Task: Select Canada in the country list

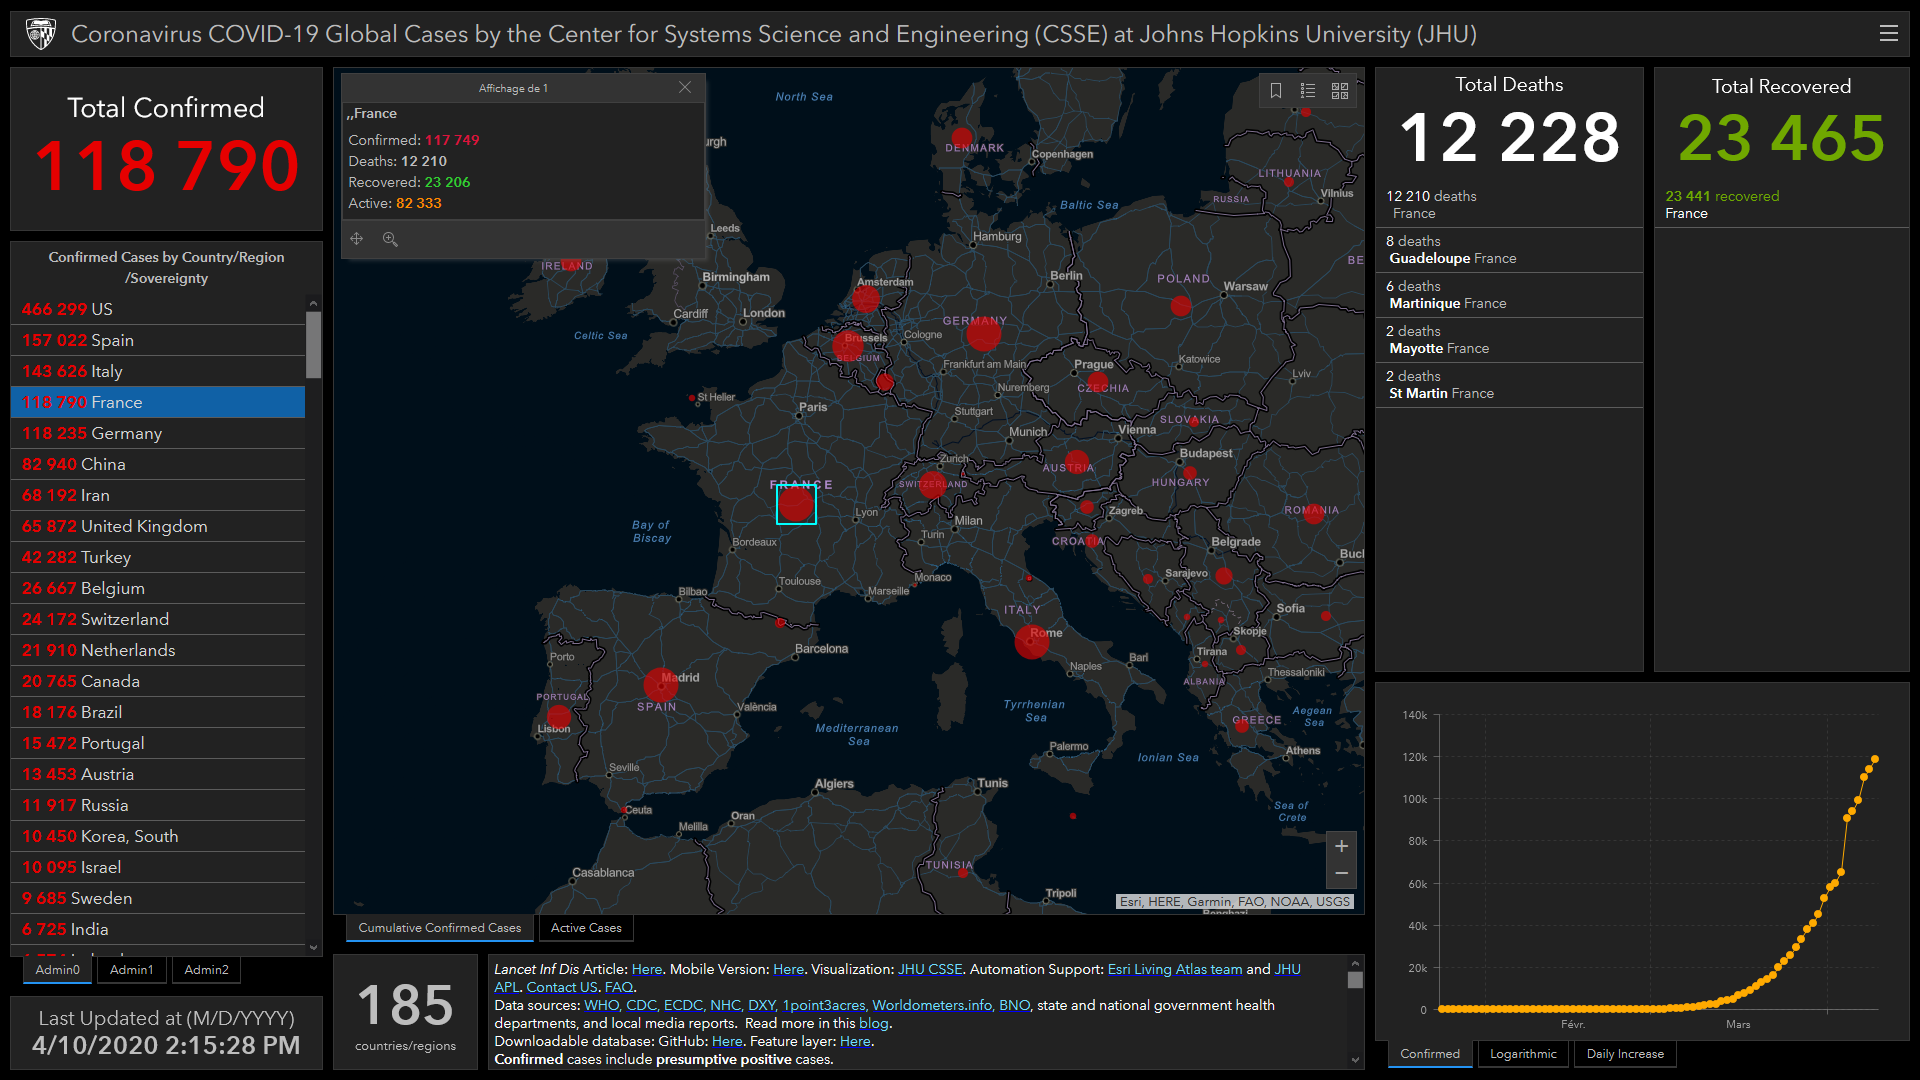Action: pyautogui.click(x=158, y=681)
